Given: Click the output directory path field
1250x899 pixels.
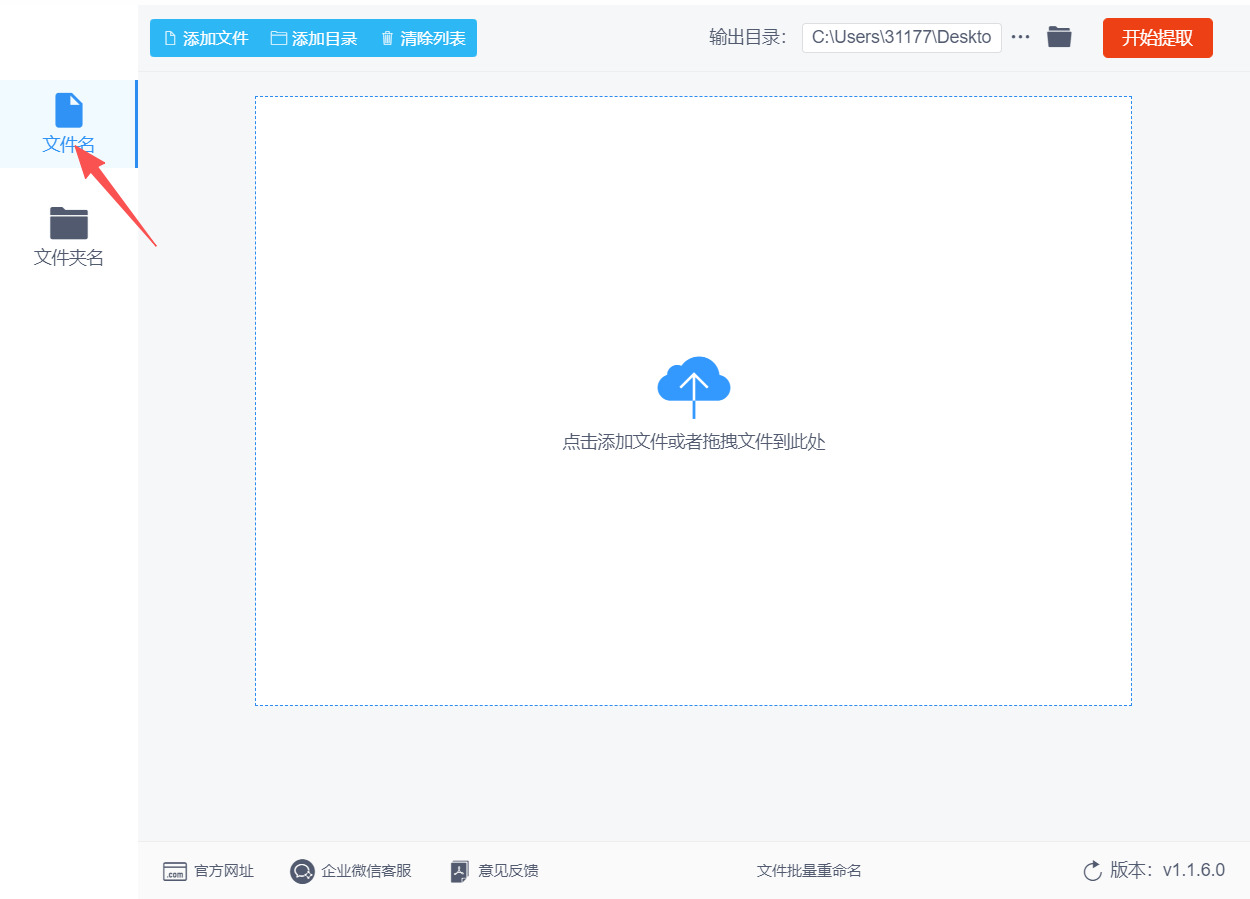Looking at the screenshot, I should click(x=901, y=37).
